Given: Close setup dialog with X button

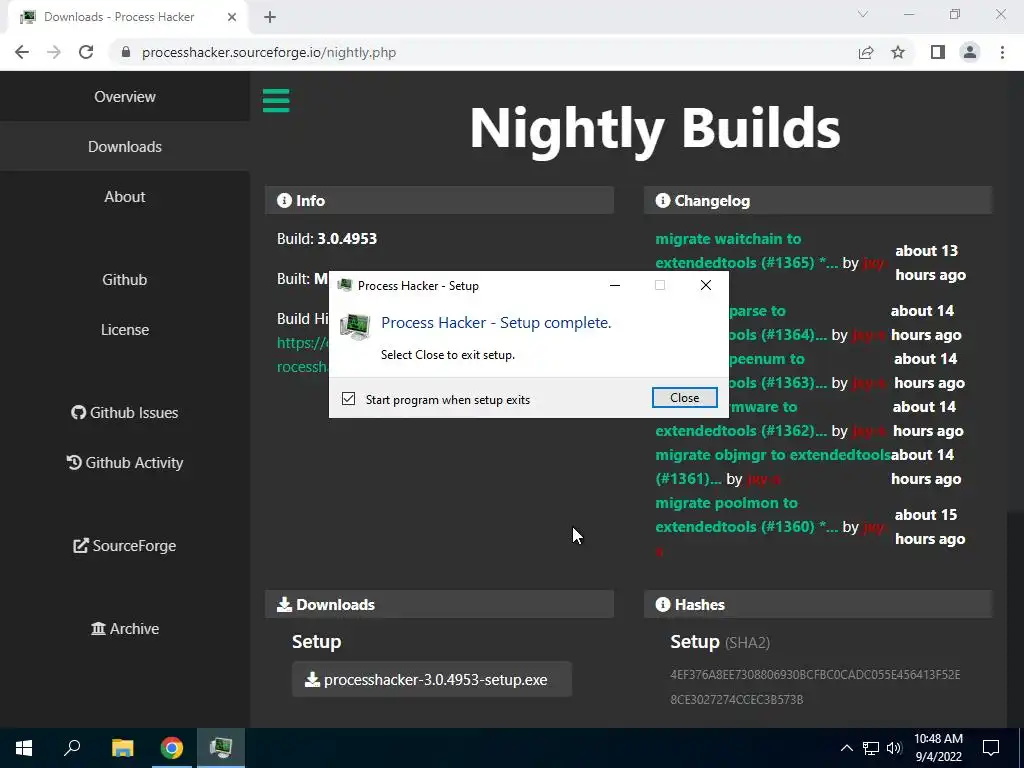Looking at the screenshot, I should [705, 285].
